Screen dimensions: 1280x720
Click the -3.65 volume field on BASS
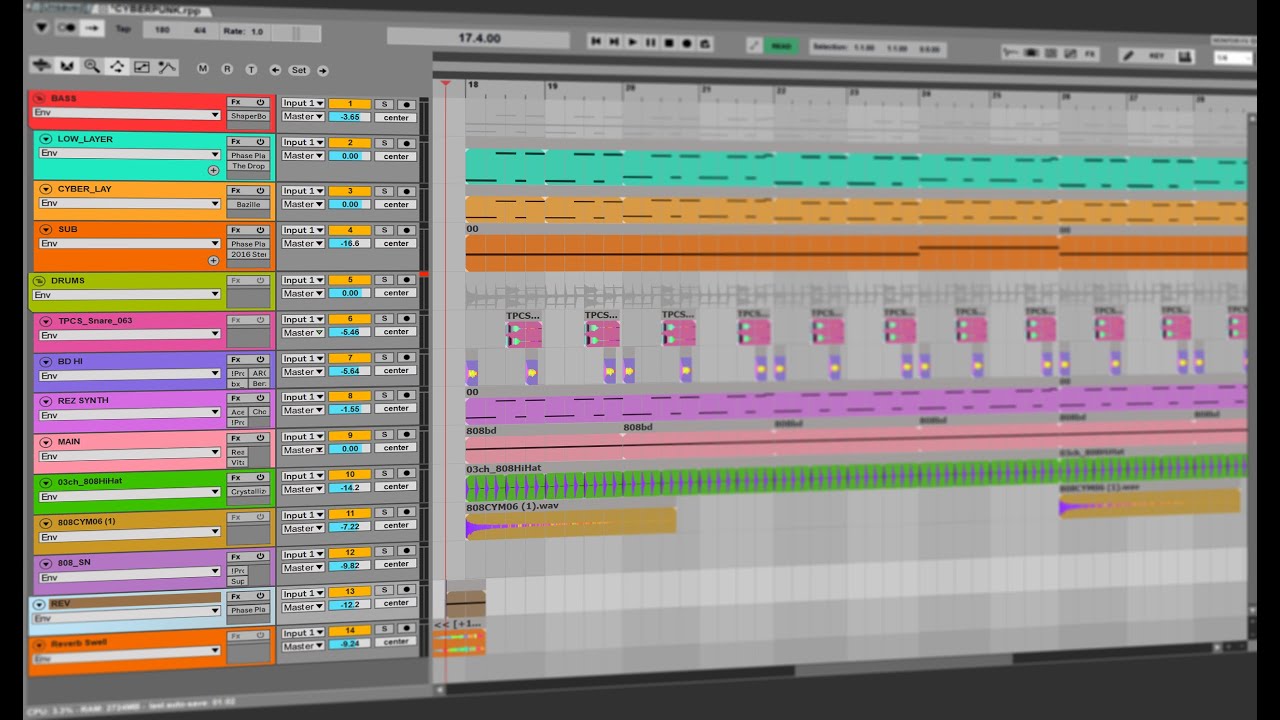(x=349, y=117)
